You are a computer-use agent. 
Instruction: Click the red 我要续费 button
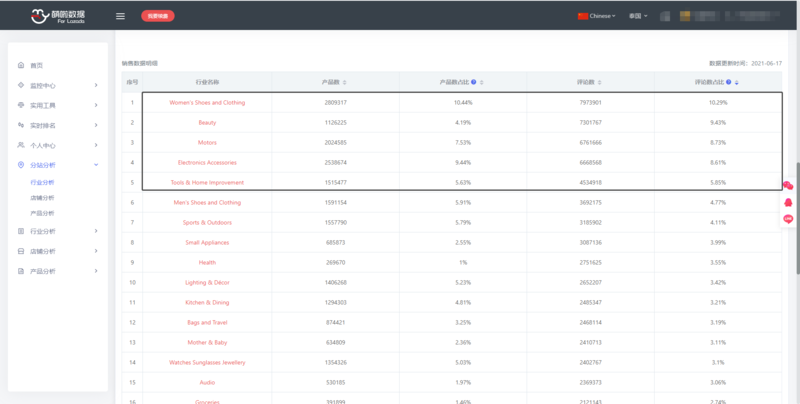[158, 16]
